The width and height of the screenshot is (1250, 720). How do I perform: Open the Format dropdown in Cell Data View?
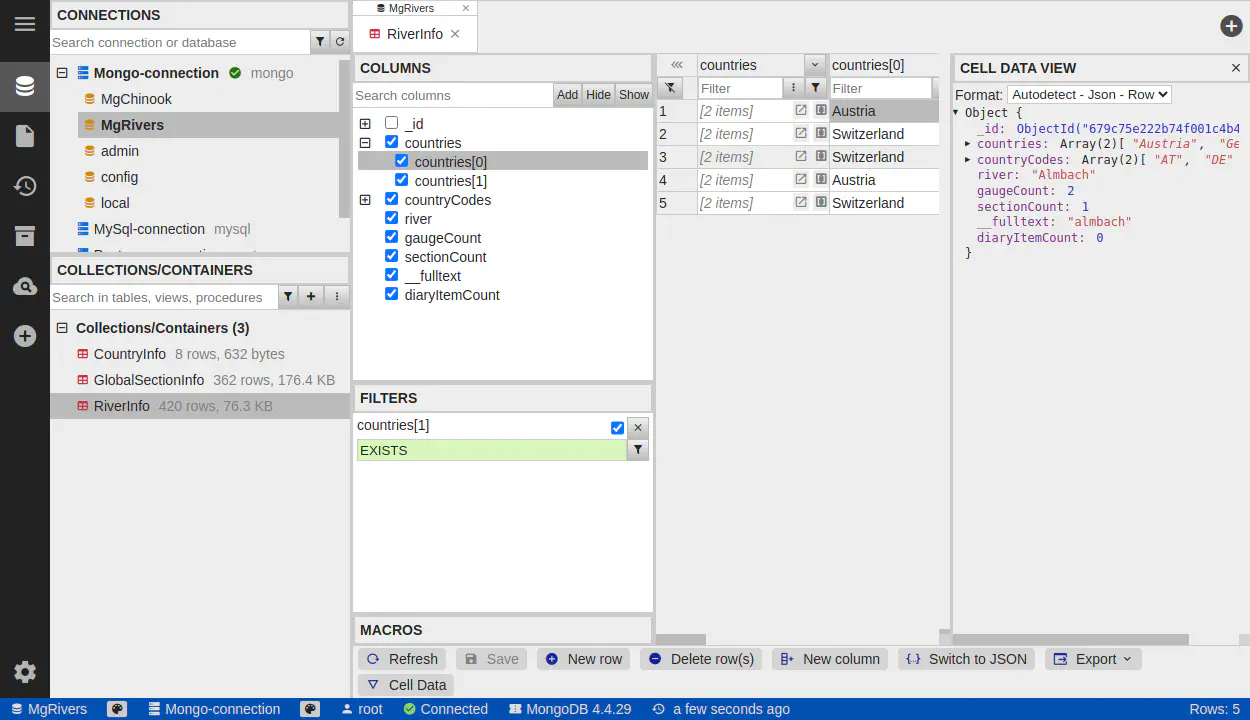pos(1089,95)
